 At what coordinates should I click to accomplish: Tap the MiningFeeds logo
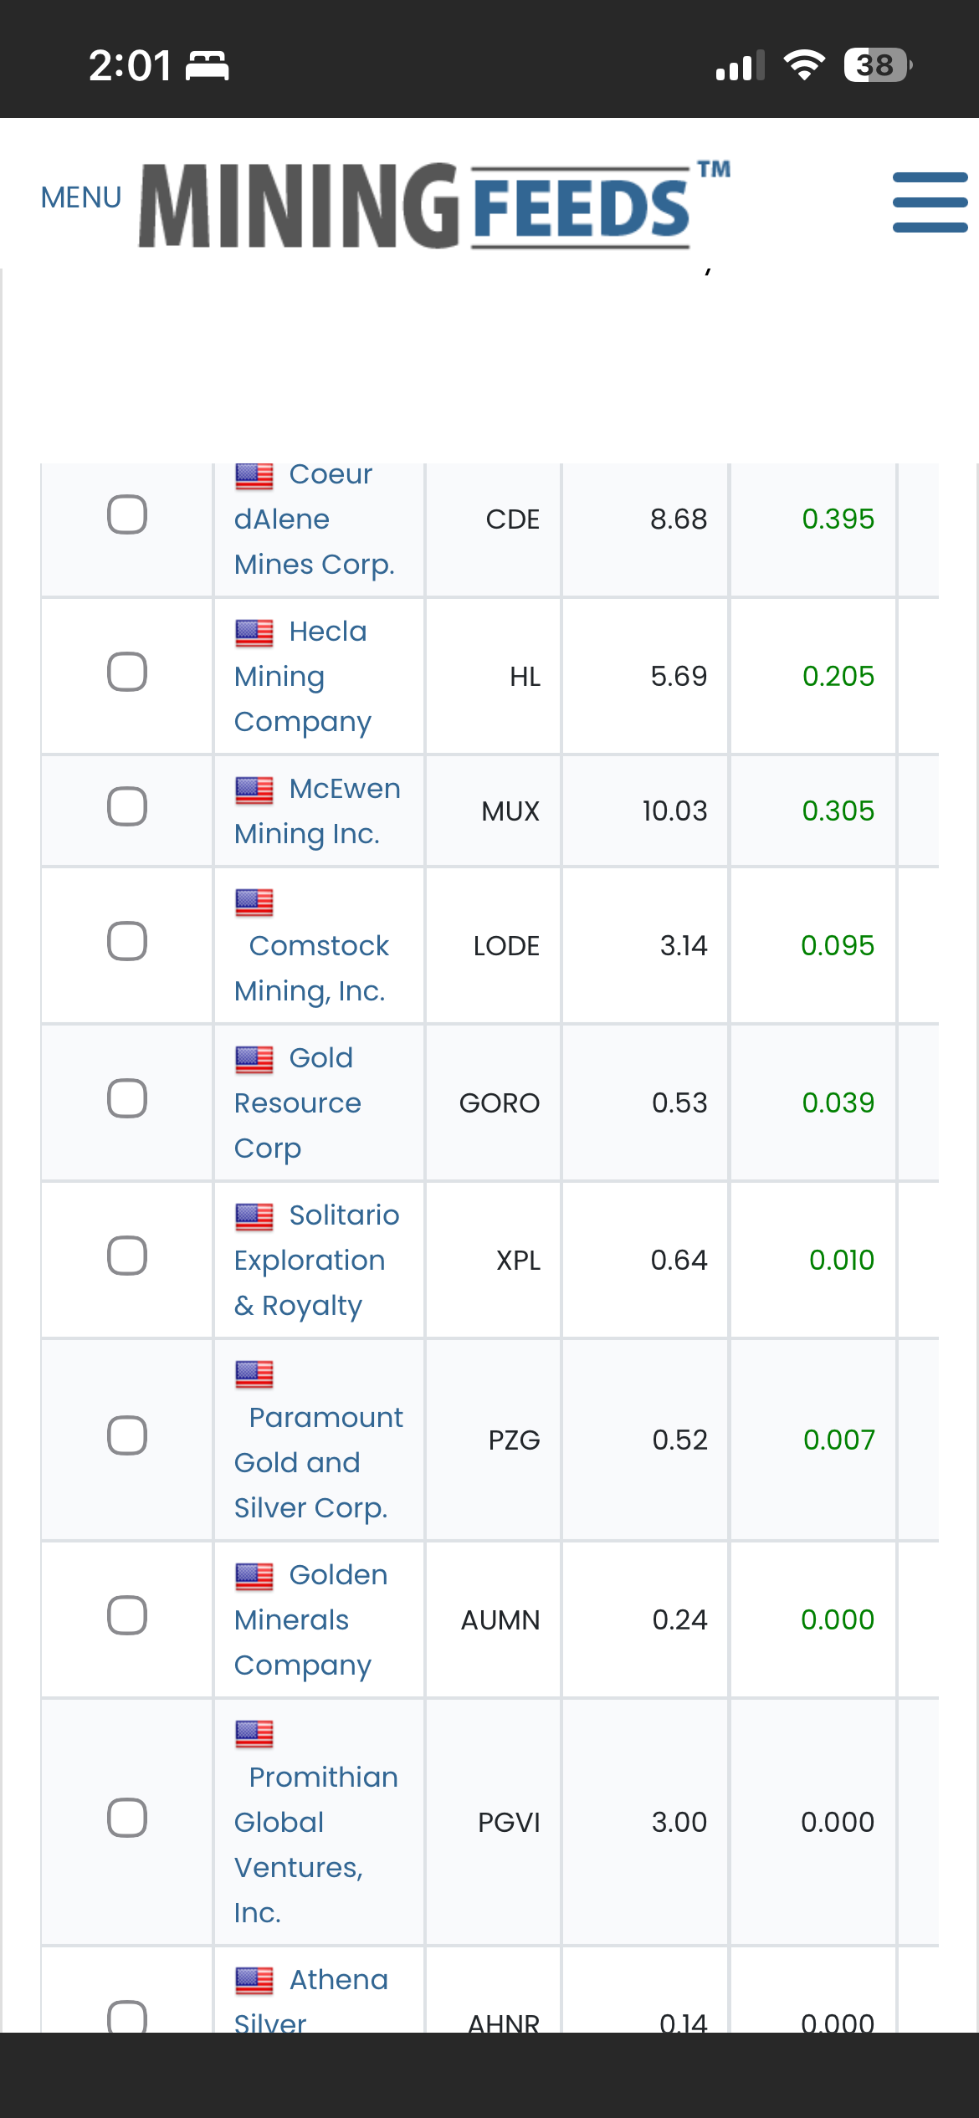[433, 205]
